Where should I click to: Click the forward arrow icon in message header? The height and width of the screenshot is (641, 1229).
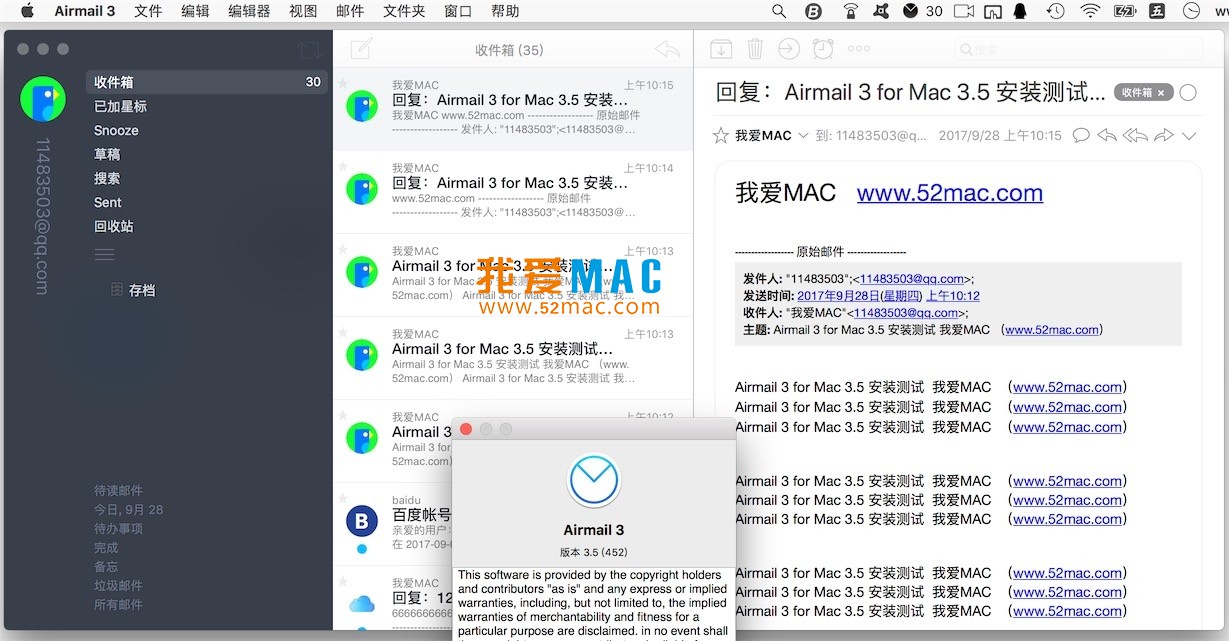tap(1163, 135)
